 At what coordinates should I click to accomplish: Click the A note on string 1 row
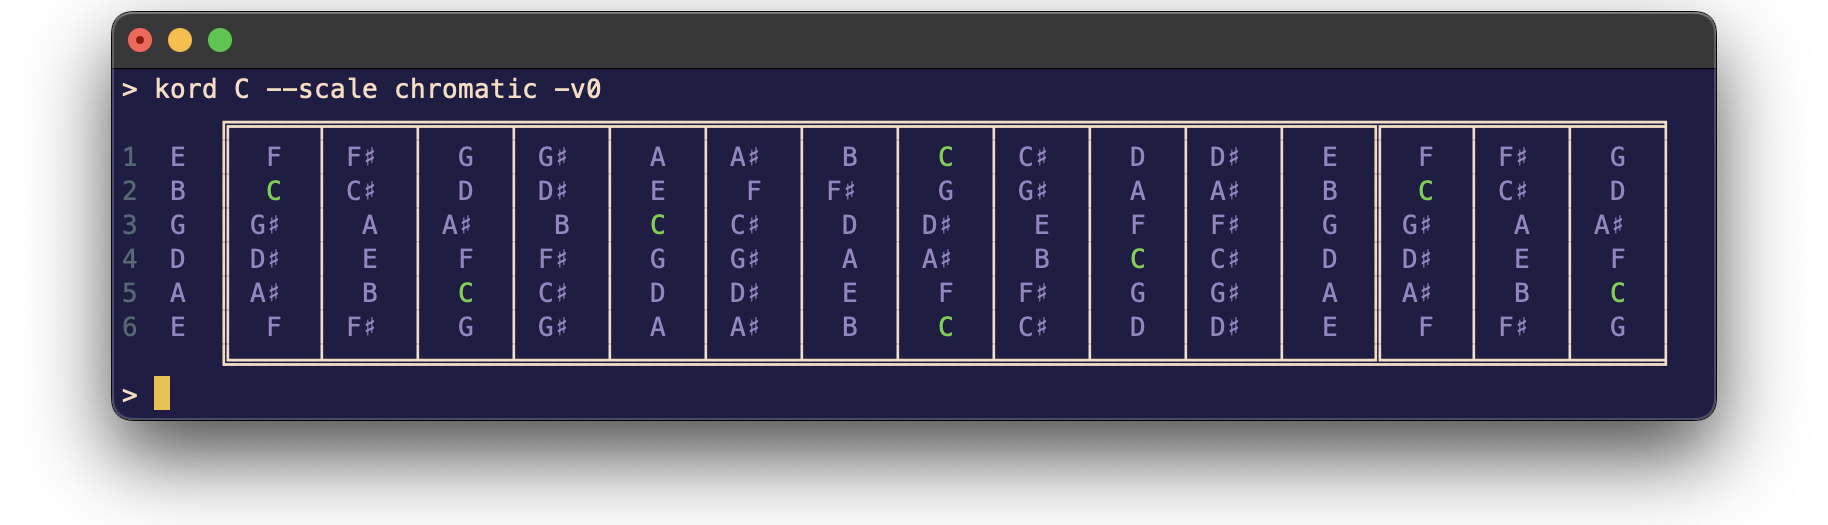point(658,157)
